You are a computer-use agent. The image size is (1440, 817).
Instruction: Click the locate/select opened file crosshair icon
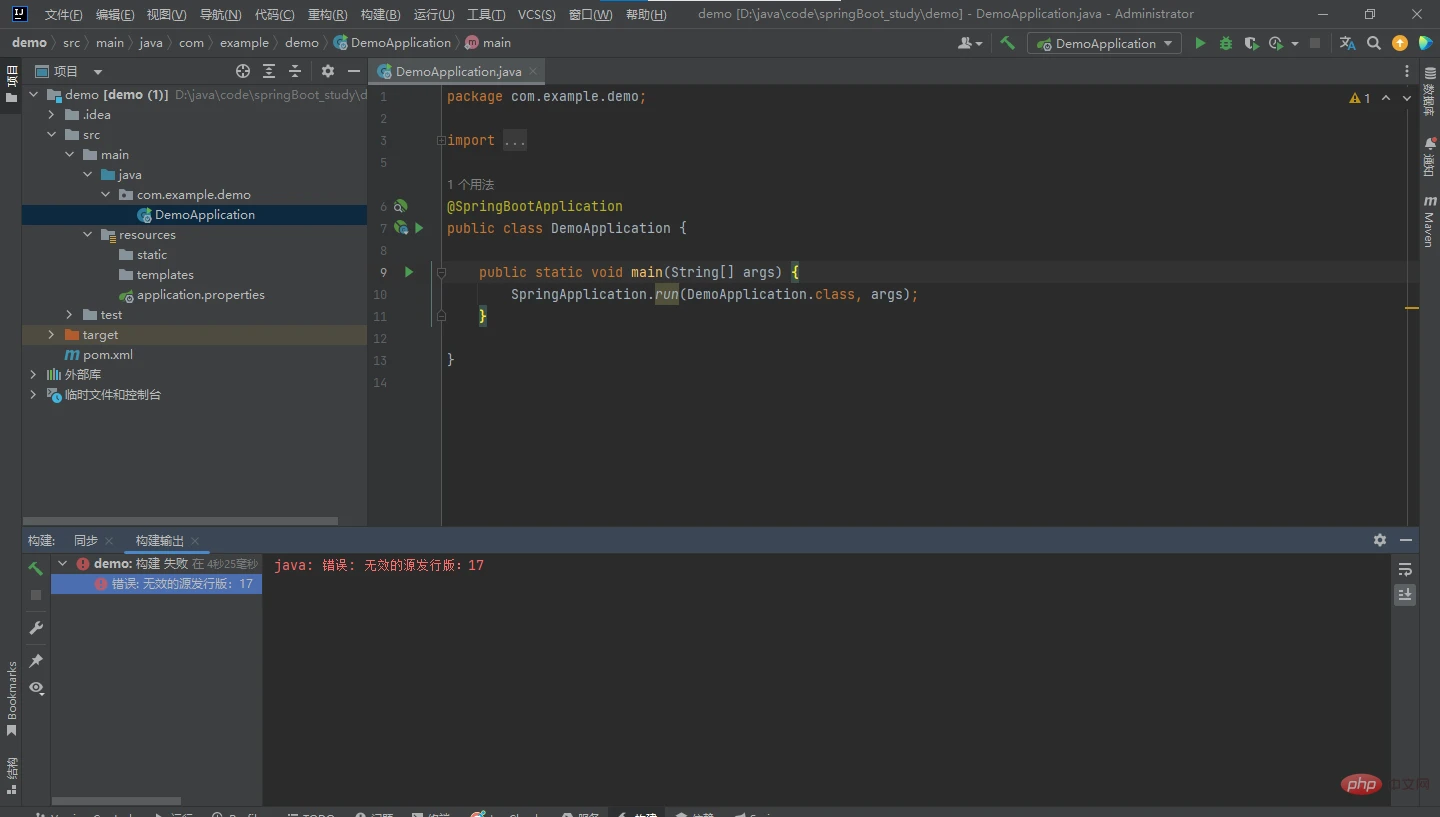(x=243, y=71)
